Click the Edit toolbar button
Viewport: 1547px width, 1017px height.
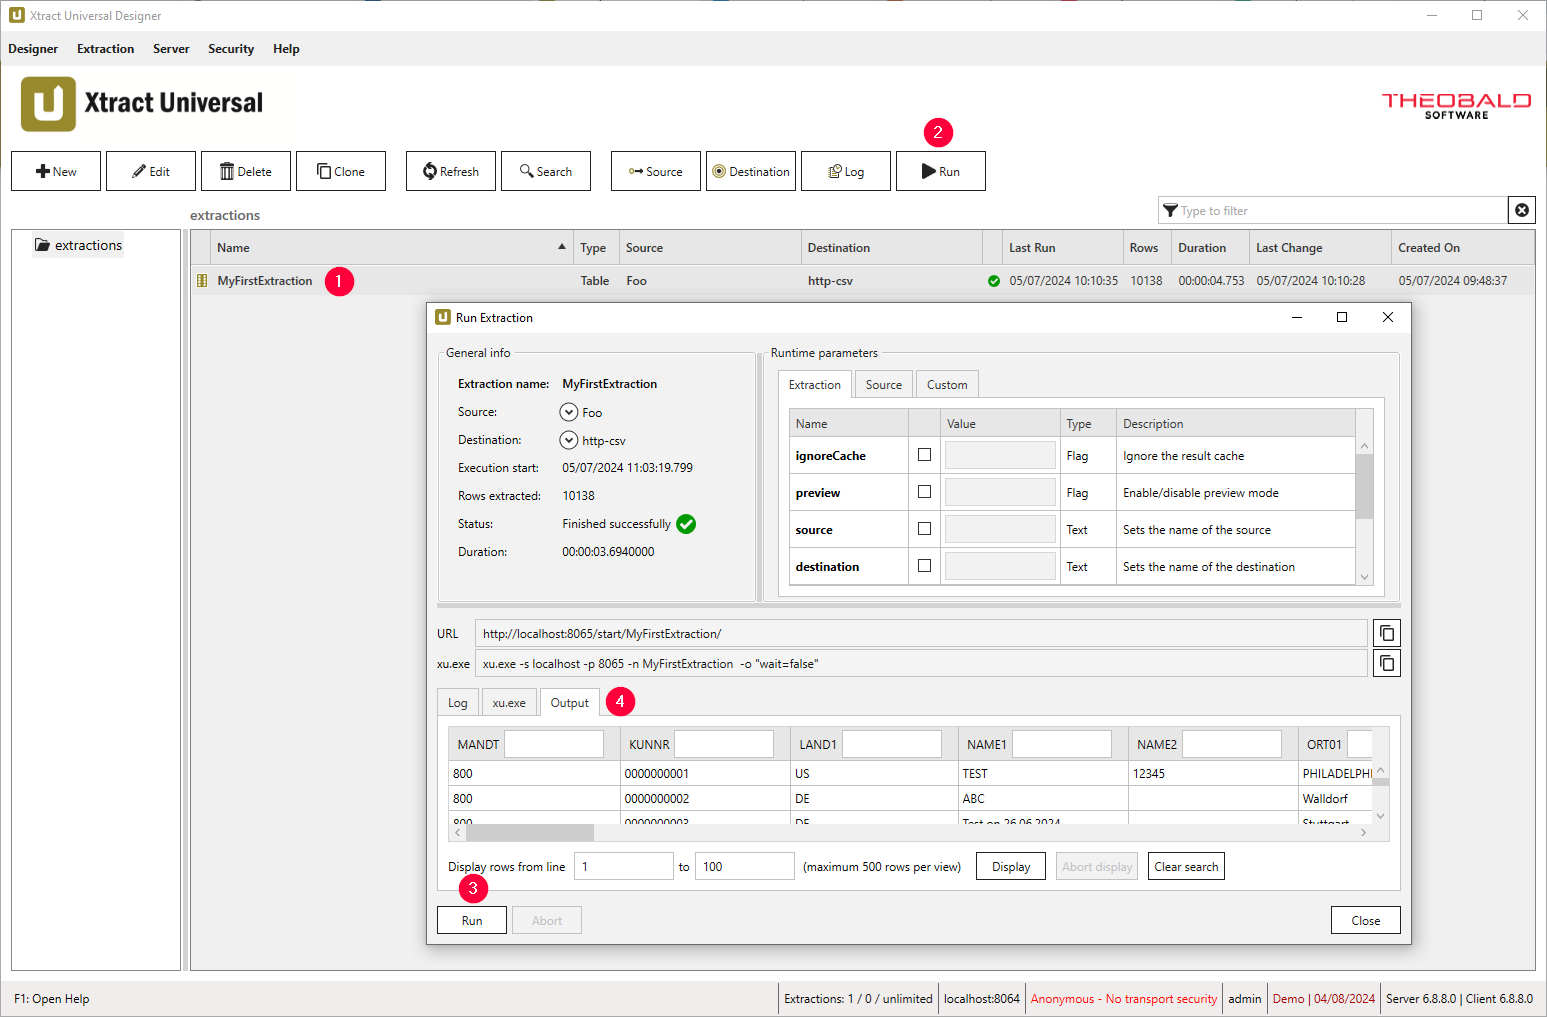point(151,171)
